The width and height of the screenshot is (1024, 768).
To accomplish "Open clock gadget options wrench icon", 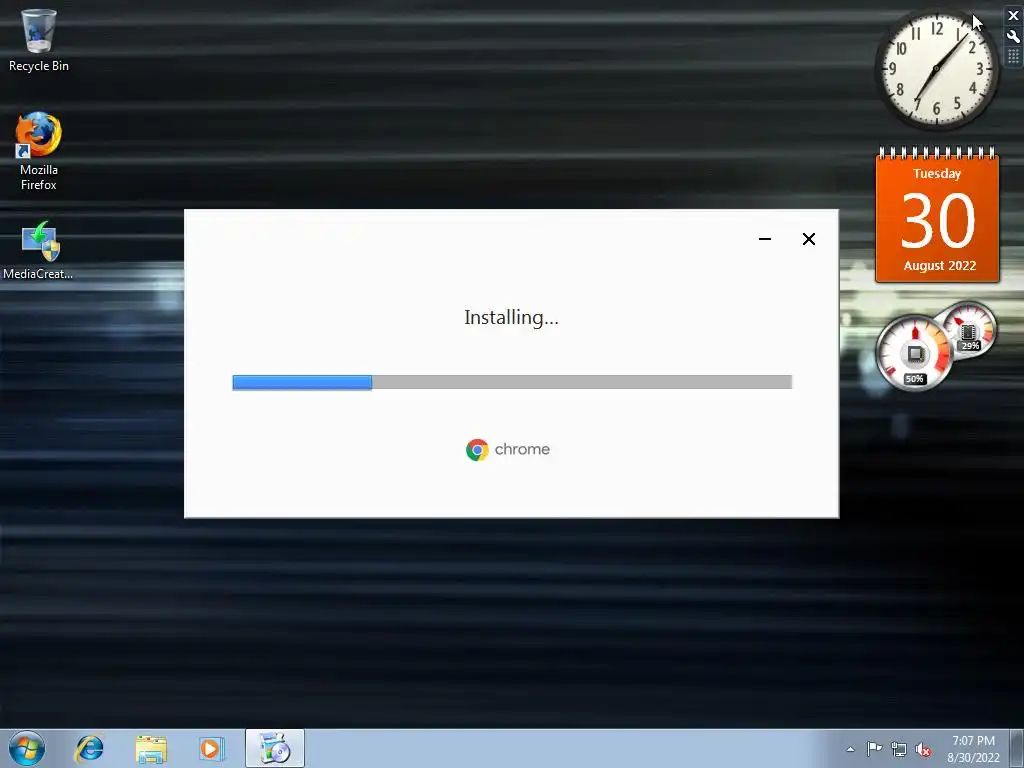I will pos(1014,36).
